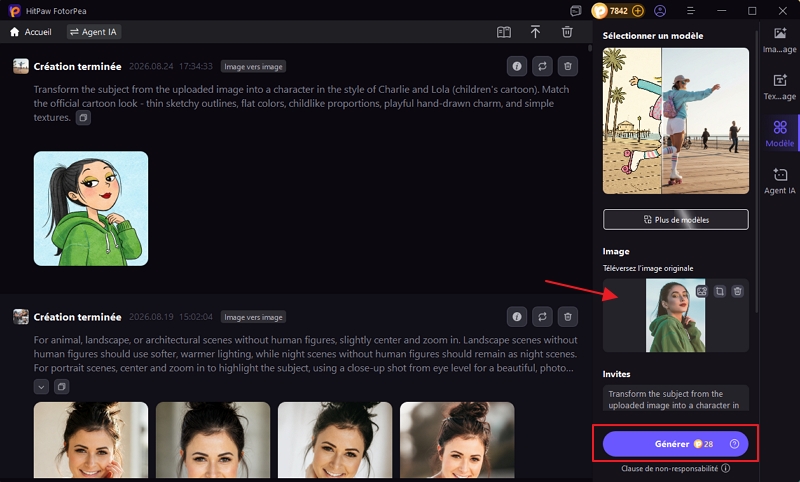This screenshot has width=800, height=482.
Task: Open the Text to image sidebar tab
Action: point(780,87)
